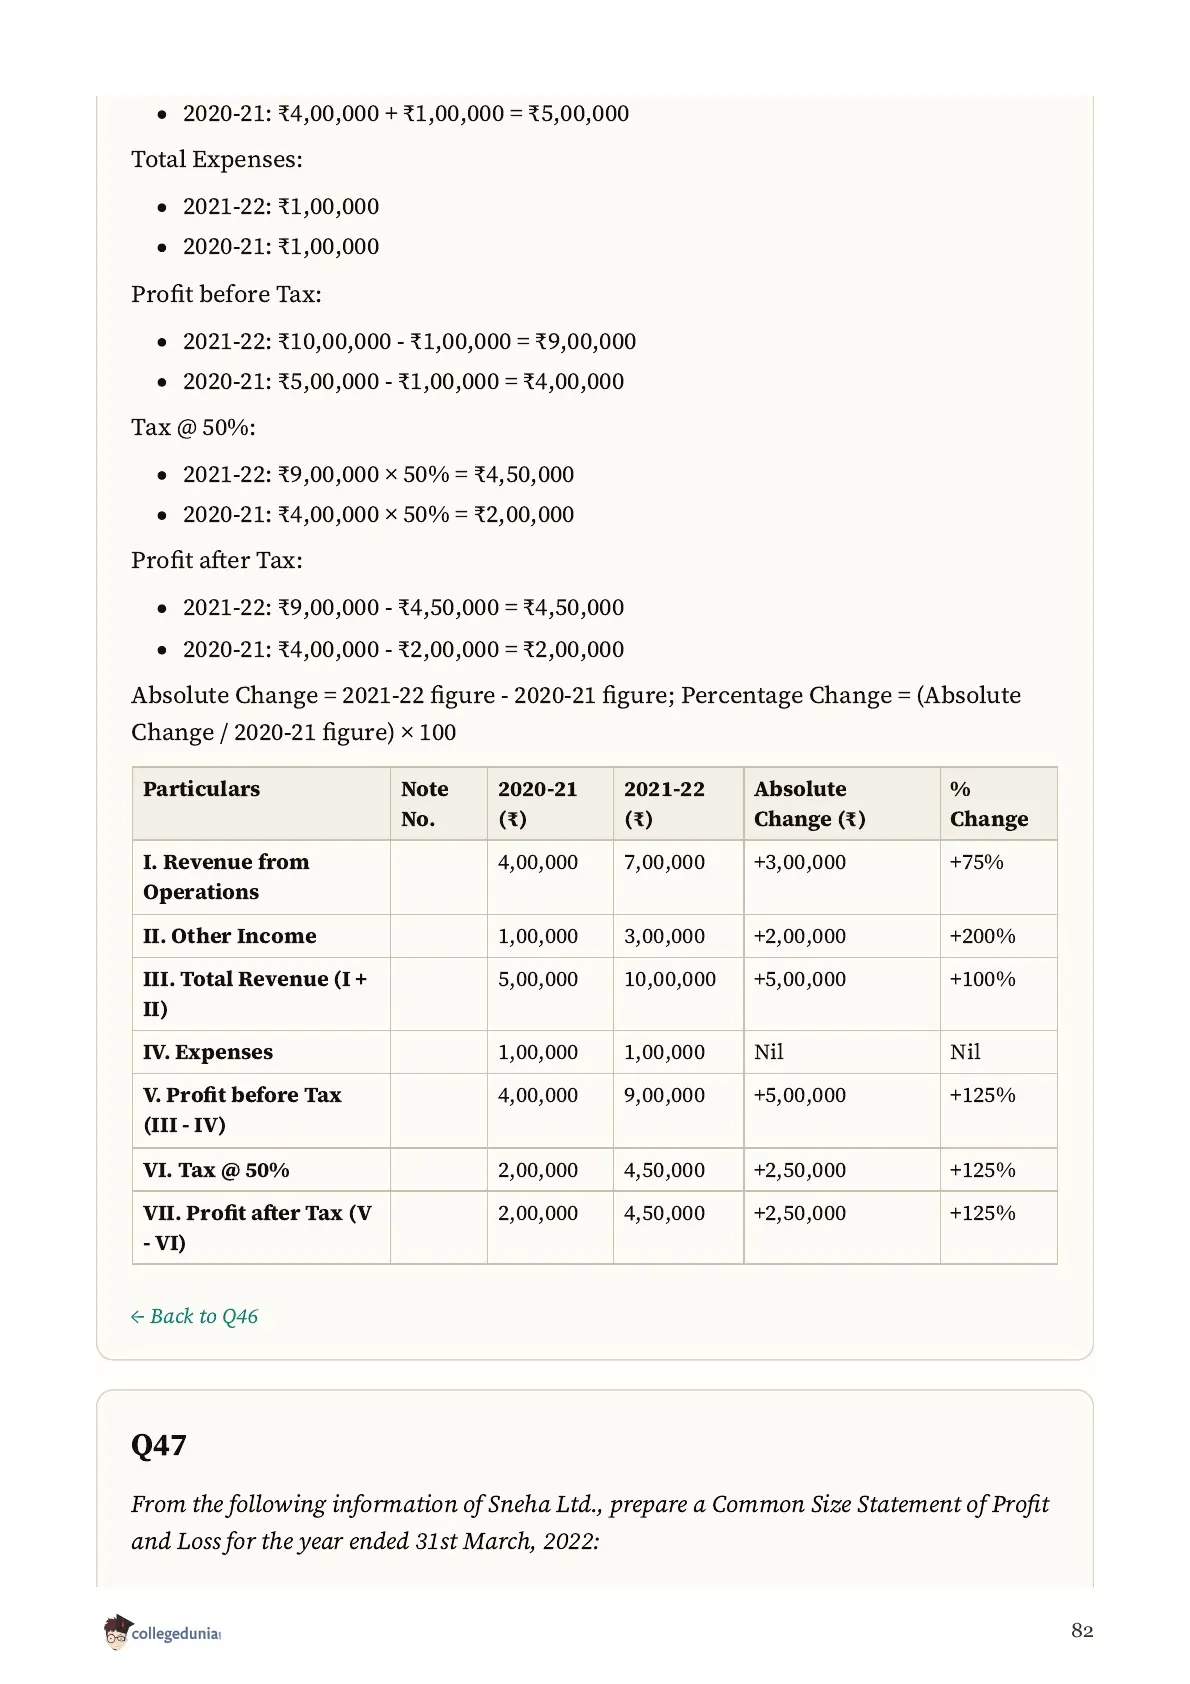The width and height of the screenshot is (1190, 1684).
Task: Select Profit after Tax (V - VI) row
Action: coord(594,1227)
